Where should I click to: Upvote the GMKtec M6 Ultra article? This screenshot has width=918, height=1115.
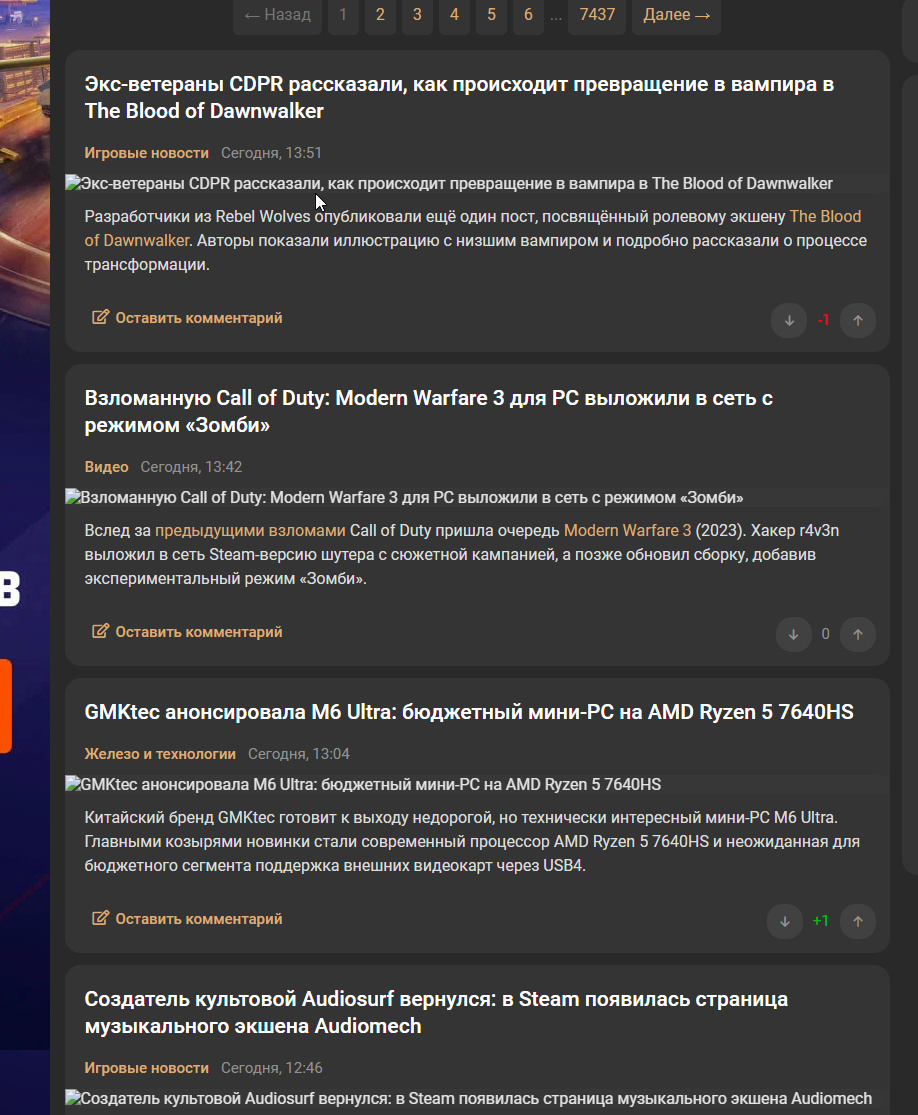[x=858, y=921]
